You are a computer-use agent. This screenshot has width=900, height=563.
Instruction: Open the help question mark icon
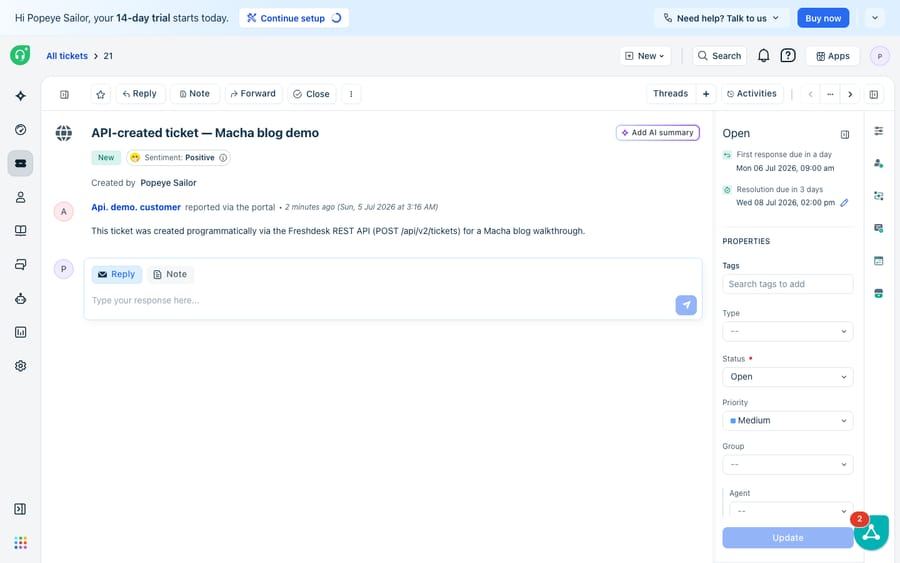(x=788, y=56)
